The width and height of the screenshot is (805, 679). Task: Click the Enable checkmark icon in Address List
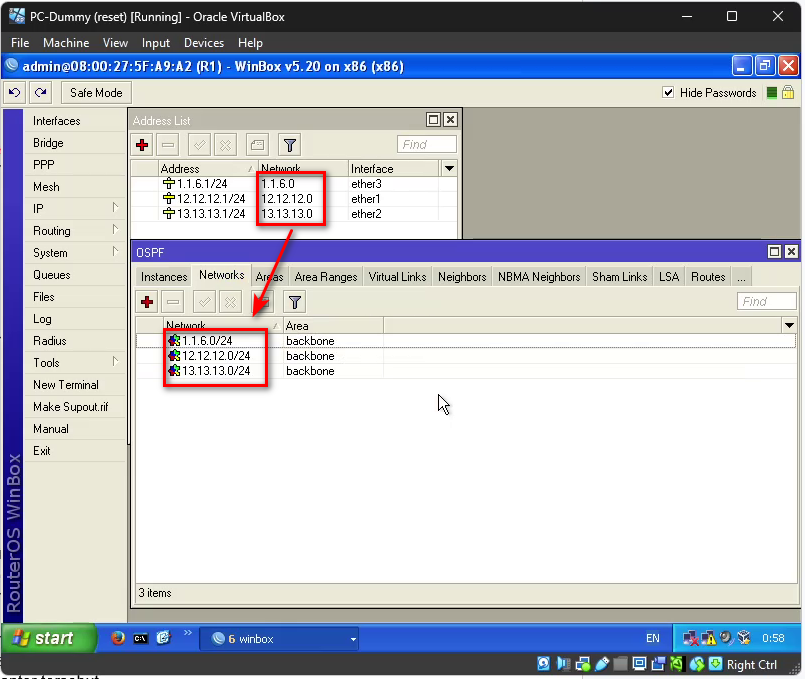click(199, 145)
